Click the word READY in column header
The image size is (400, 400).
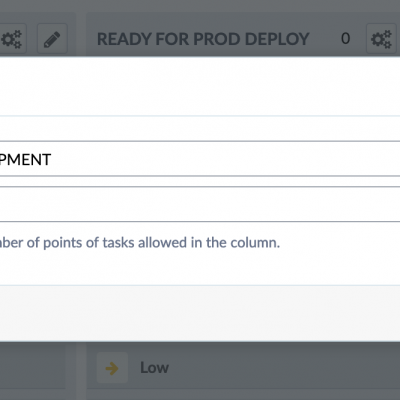pos(124,39)
